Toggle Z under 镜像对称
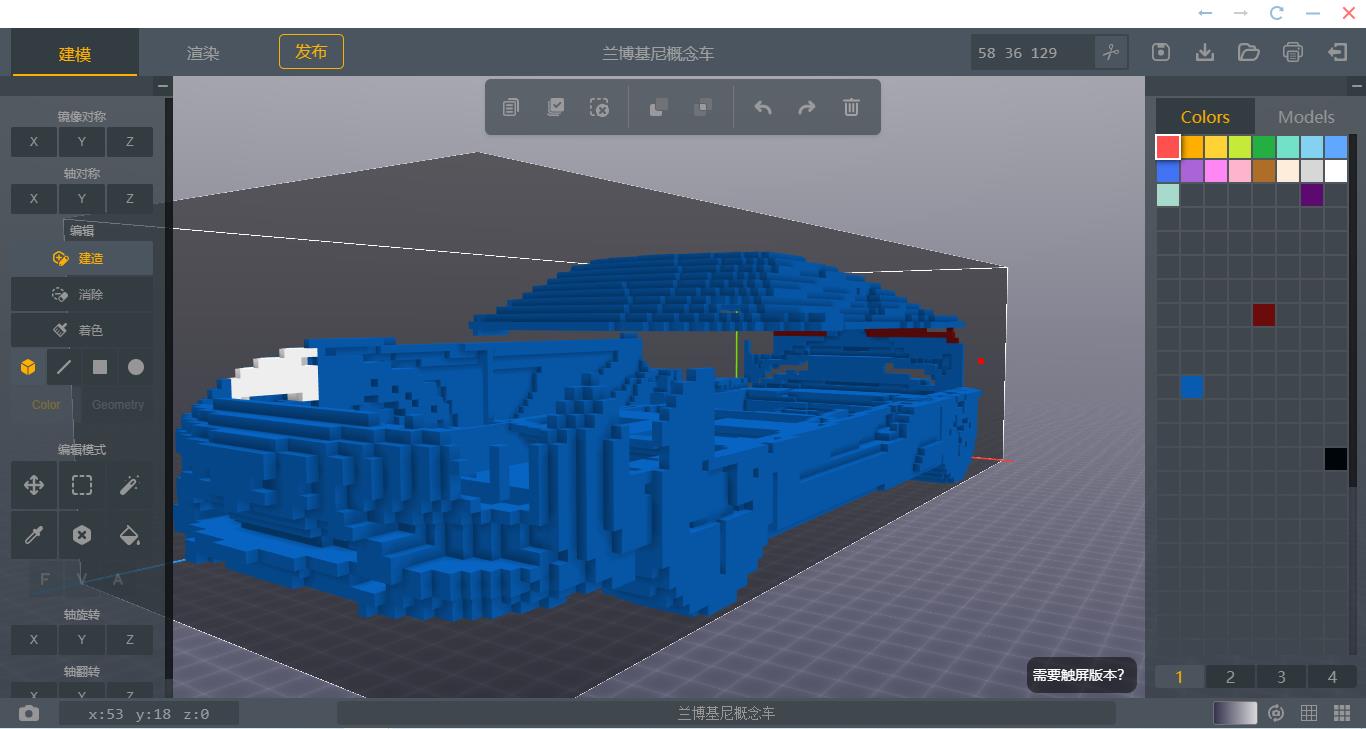Viewport: 1366px width, 729px height. tap(130, 142)
